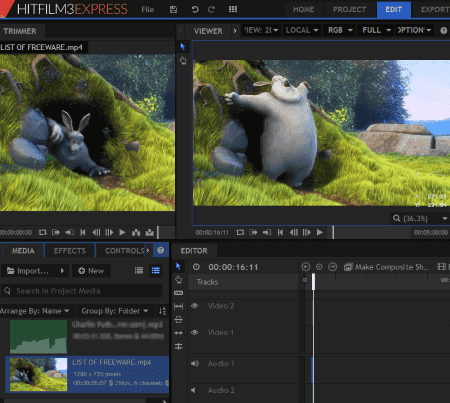Switch to the EXPORT screen tab
This screenshot has height=403, width=450.
[434, 9]
